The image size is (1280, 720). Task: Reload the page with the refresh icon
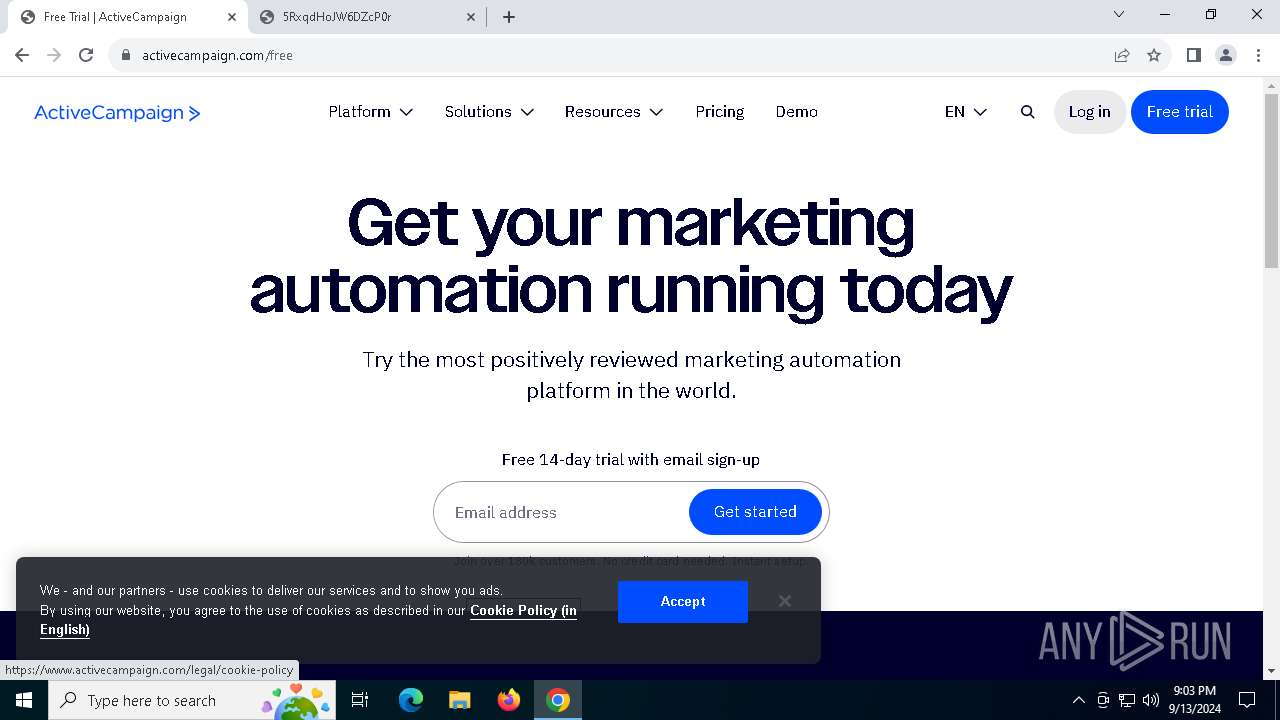(86, 55)
